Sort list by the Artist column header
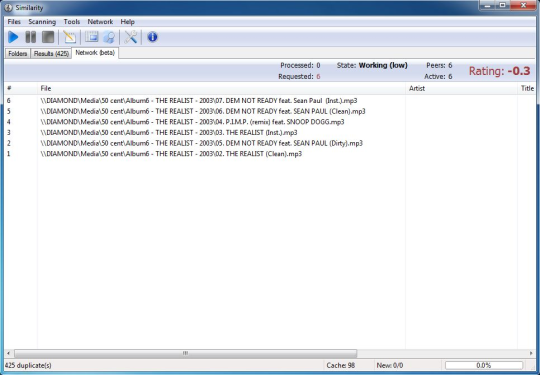The height and width of the screenshot is (375, 540). [x=461, y=88]
